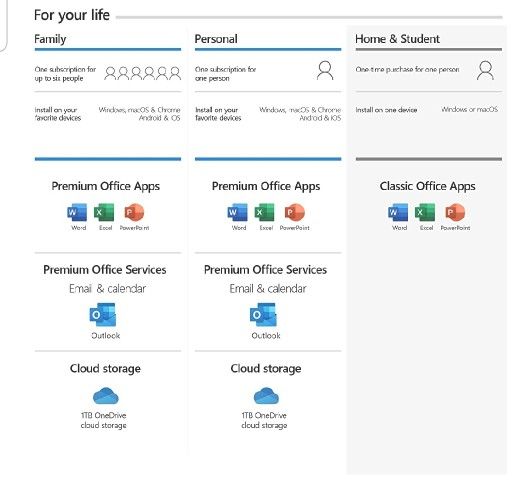This screenshot has height=488, width=520.
Task: Click 'Premium Office Services' in Family column
Action: pos(105,270)
